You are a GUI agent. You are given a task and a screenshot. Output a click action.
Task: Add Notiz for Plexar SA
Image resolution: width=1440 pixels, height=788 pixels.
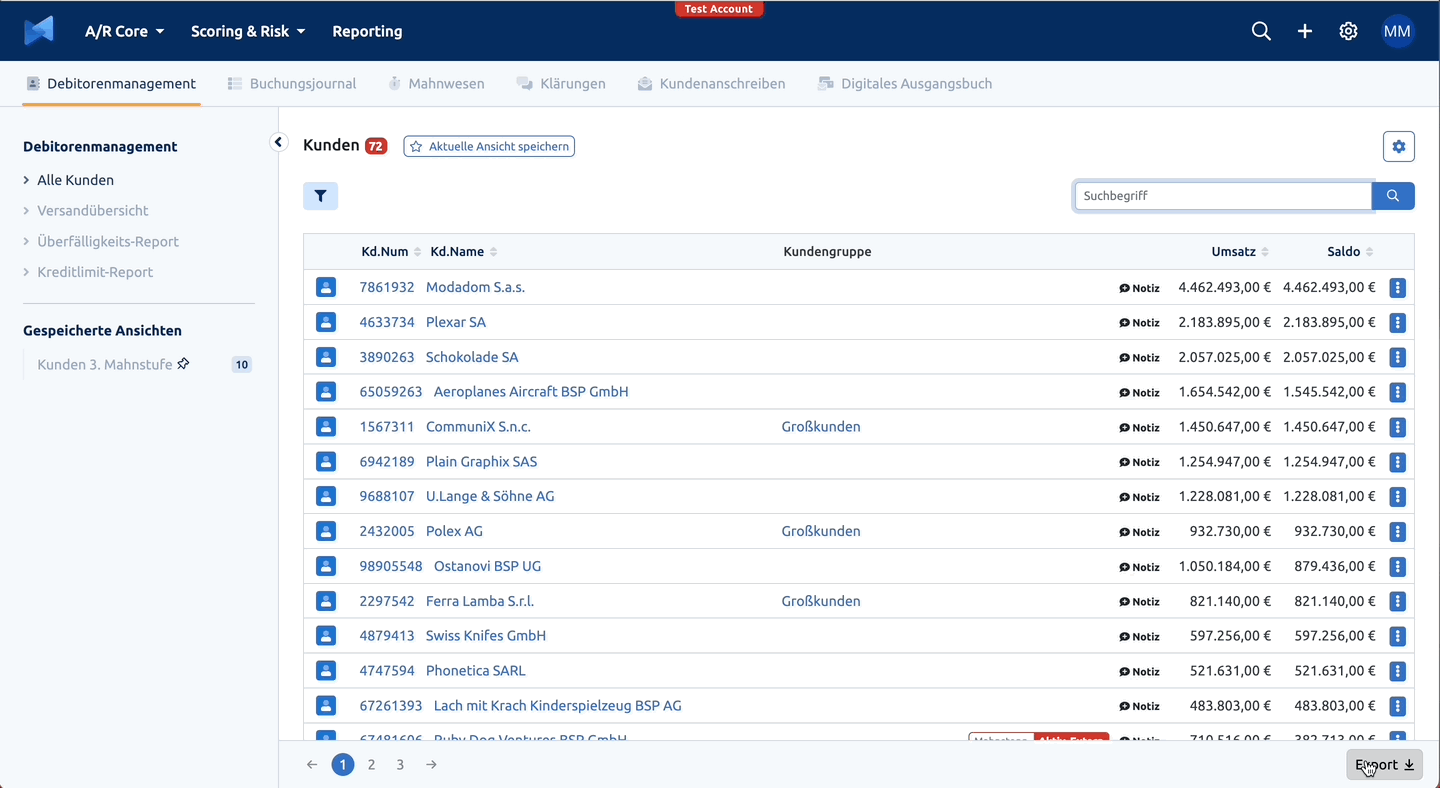[x=1139, y=323]
